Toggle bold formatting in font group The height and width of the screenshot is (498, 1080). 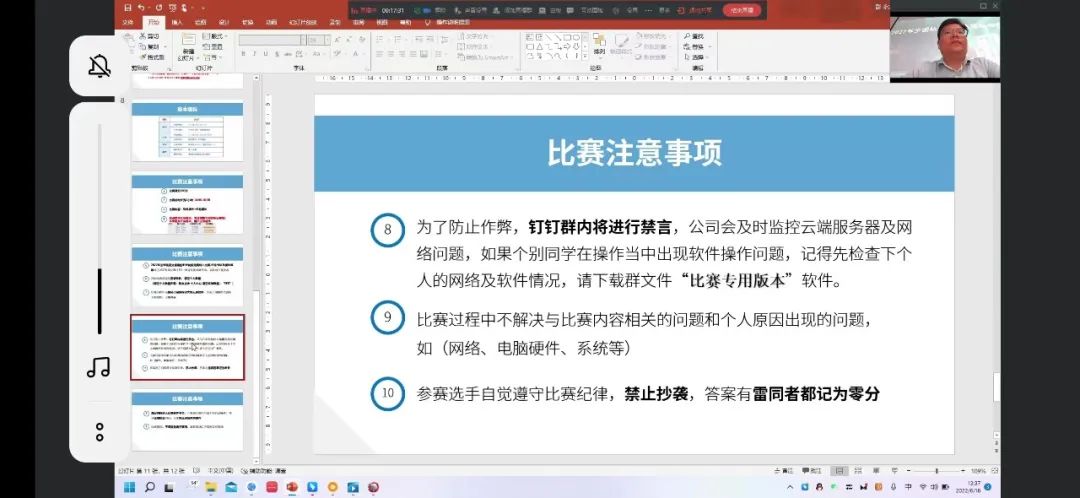point(243,54)
